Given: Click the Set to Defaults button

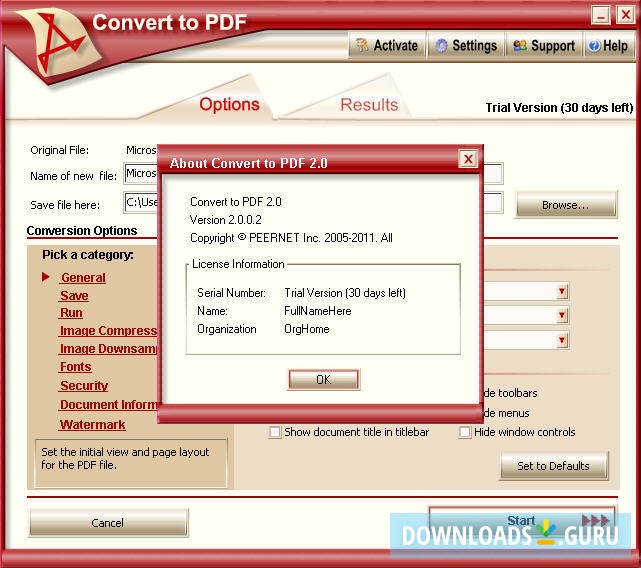Looking at the screenshot, I should [554, 466].
